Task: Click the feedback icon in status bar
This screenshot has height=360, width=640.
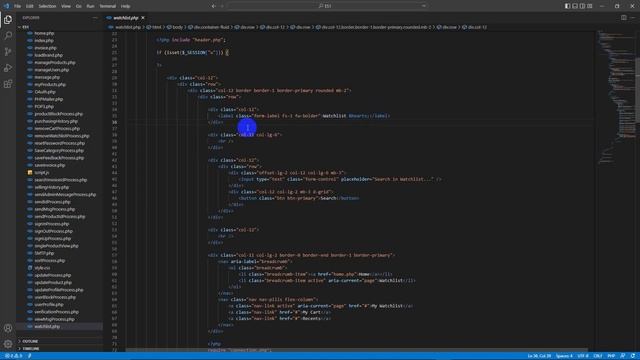Action: (x=623, y=356)
